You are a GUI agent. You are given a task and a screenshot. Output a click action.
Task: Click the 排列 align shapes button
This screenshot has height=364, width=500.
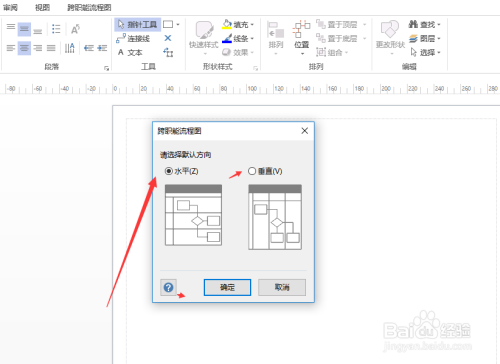click(x=276, y=38)
